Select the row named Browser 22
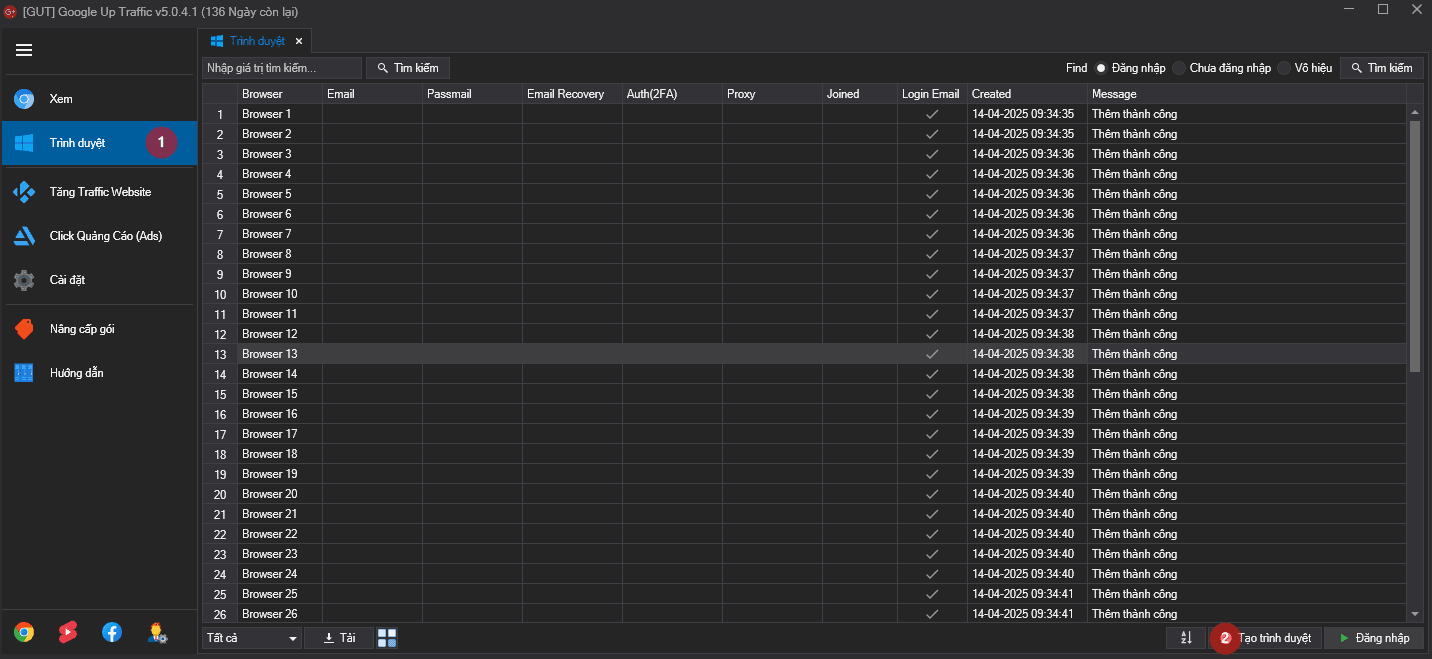 [x=805, y=534]
